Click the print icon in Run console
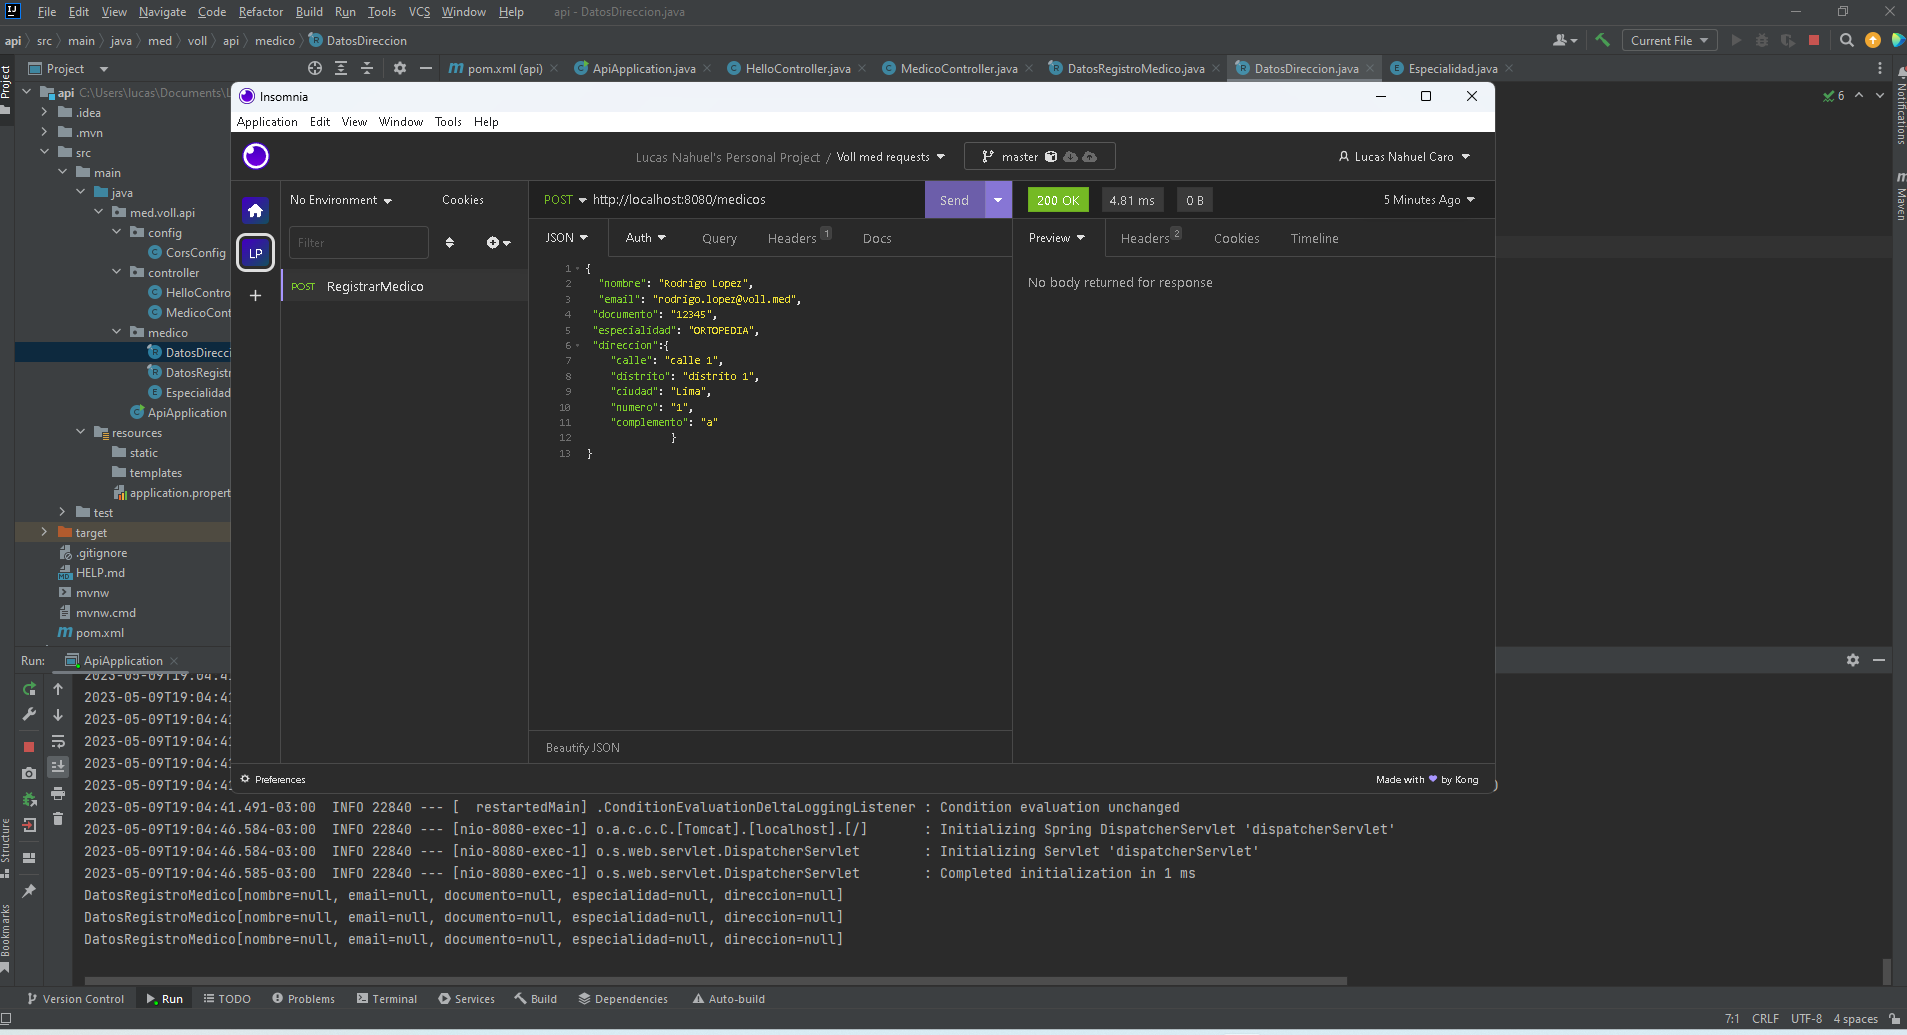 58,793
